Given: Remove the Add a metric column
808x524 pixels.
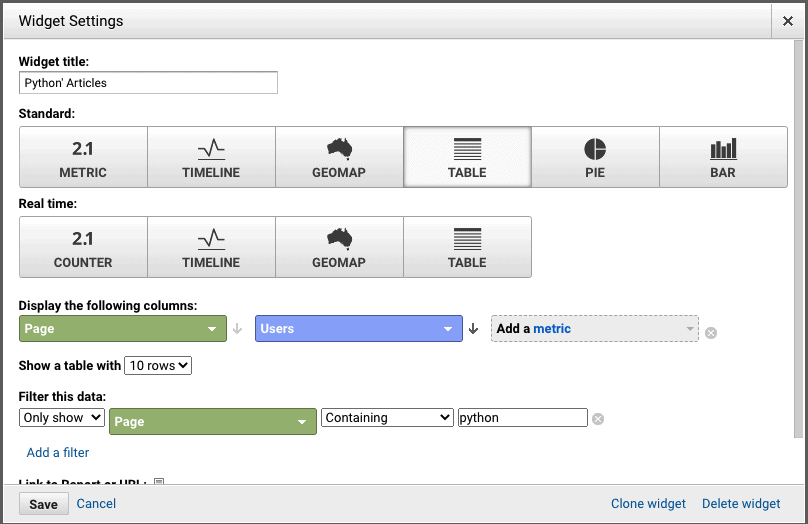Looking at the screenshot, I should pyautogui.click(x=711, y=333).
